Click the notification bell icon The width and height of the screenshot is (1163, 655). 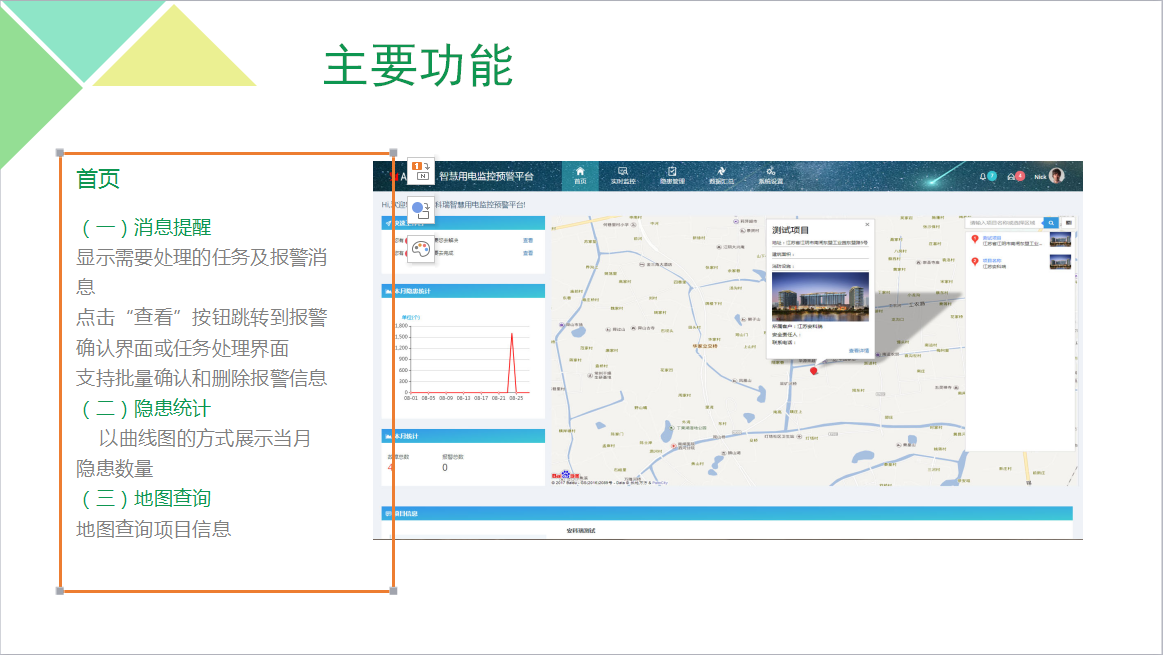984,176
